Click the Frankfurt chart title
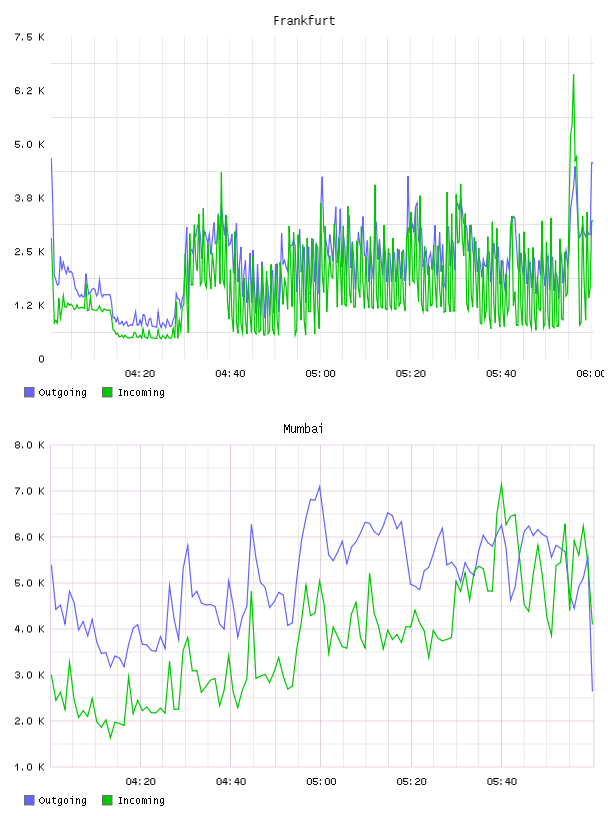Screen dimensions: 608x816 [x=304, y=21]
